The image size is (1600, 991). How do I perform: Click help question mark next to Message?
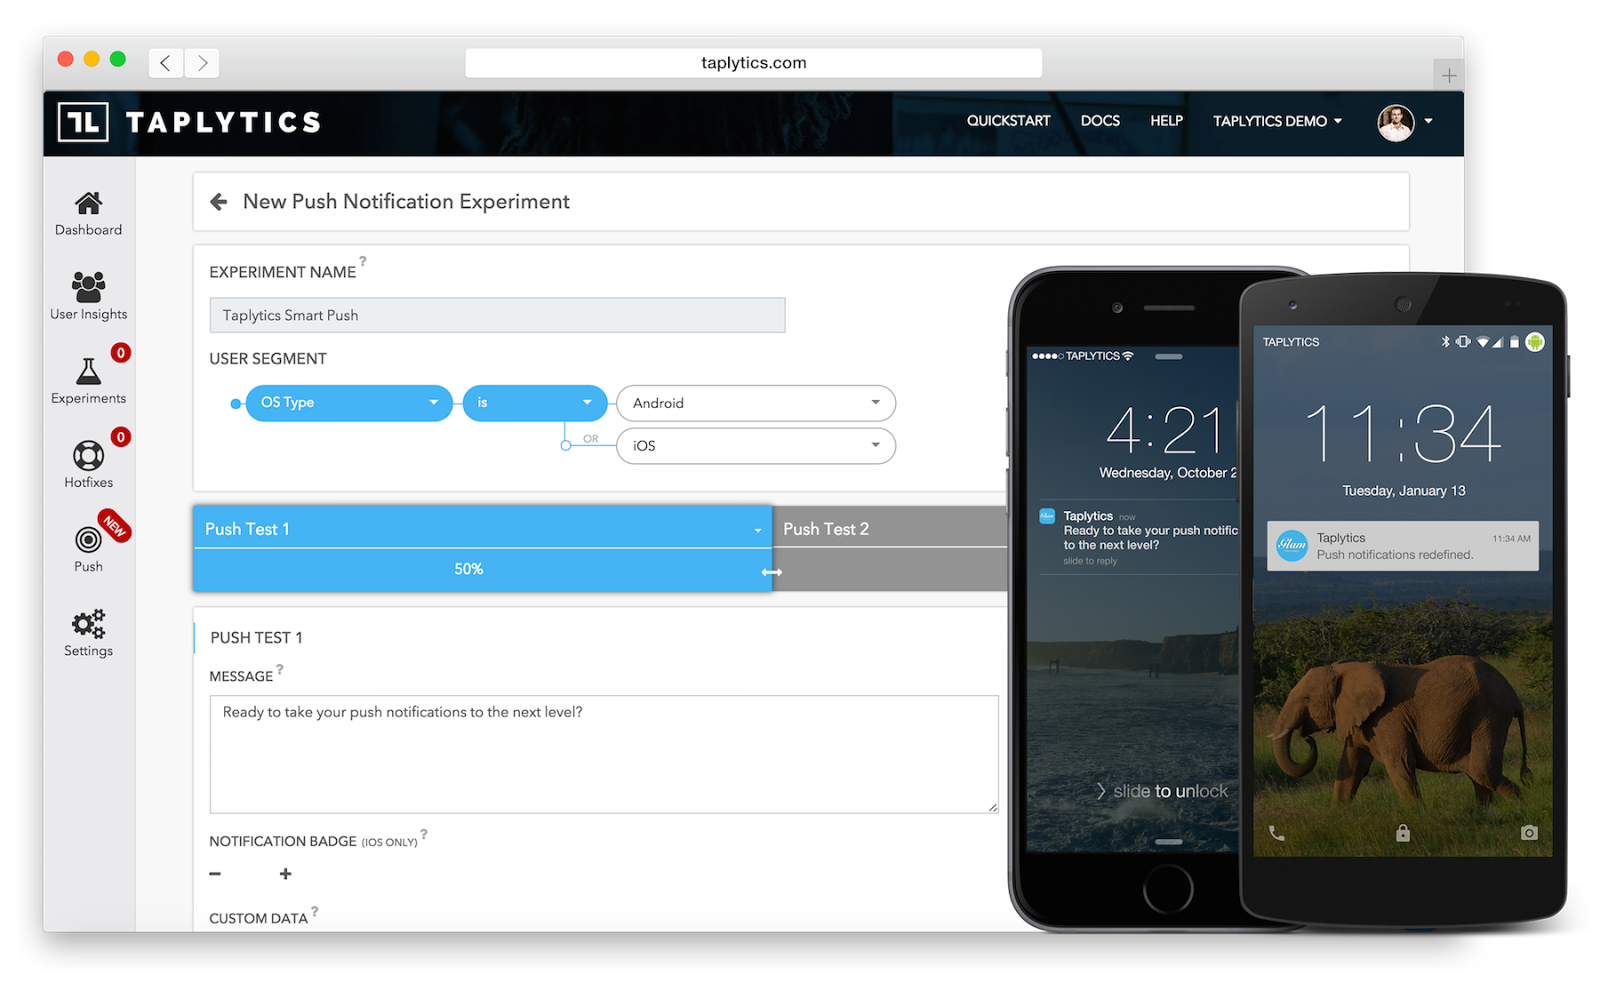pyautogui.click(x=280, y=669)
